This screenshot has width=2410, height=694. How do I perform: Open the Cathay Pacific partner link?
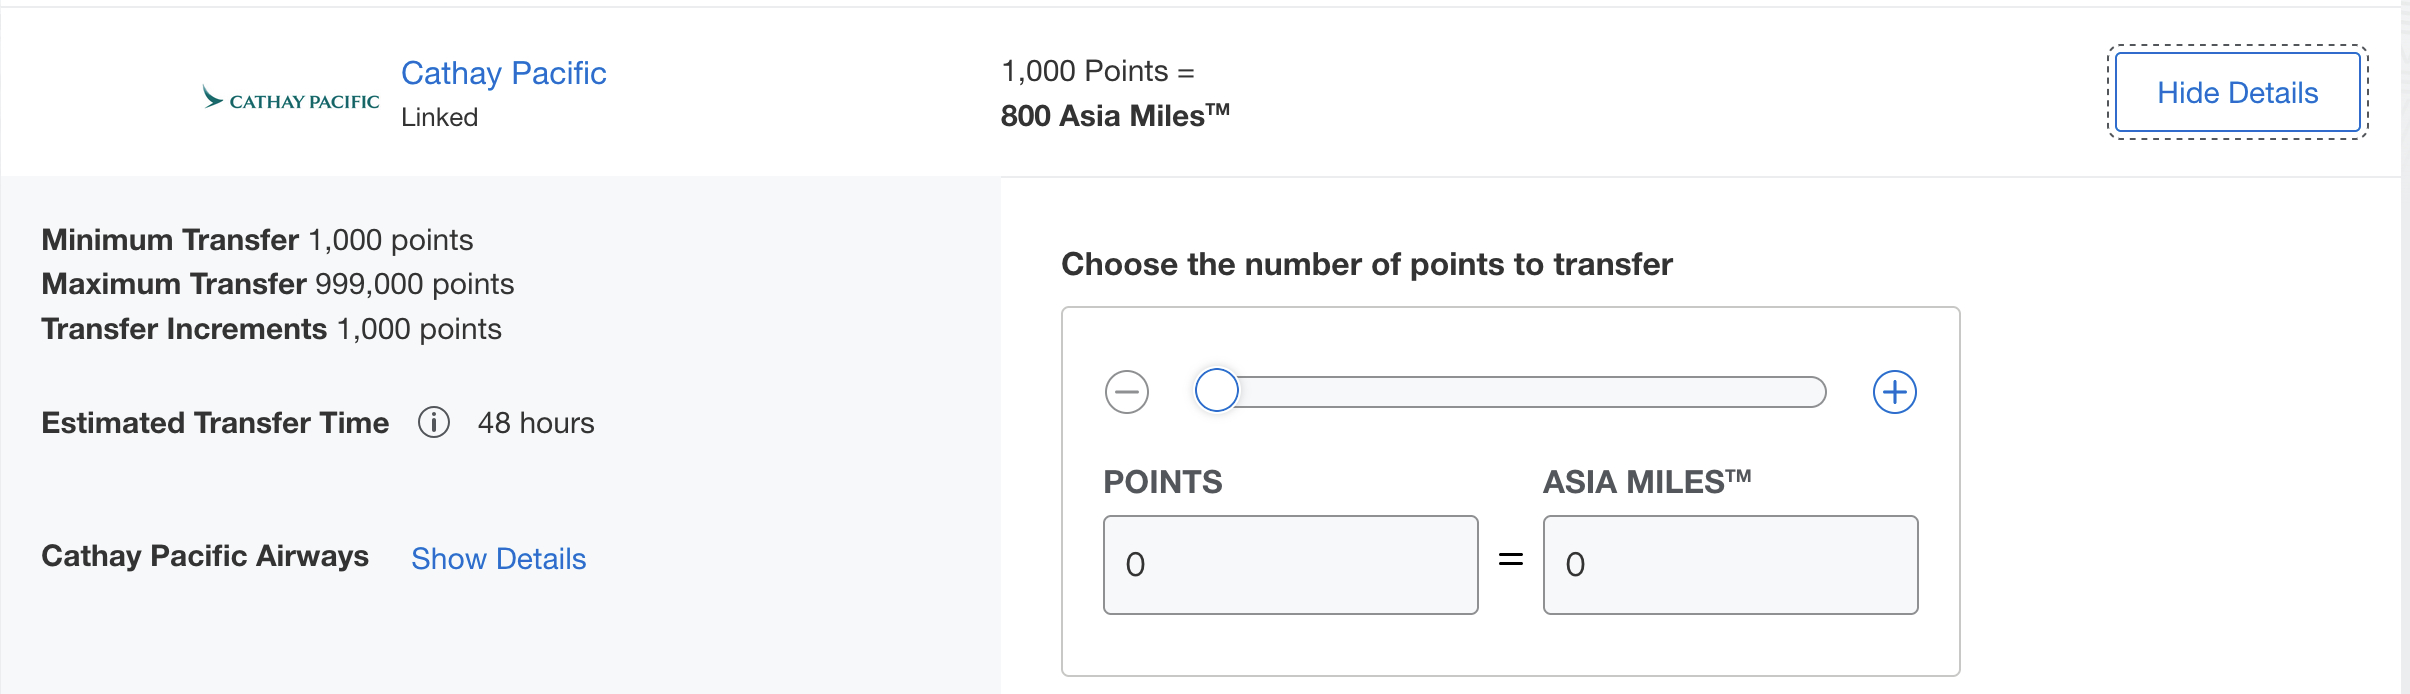point(503,73)
